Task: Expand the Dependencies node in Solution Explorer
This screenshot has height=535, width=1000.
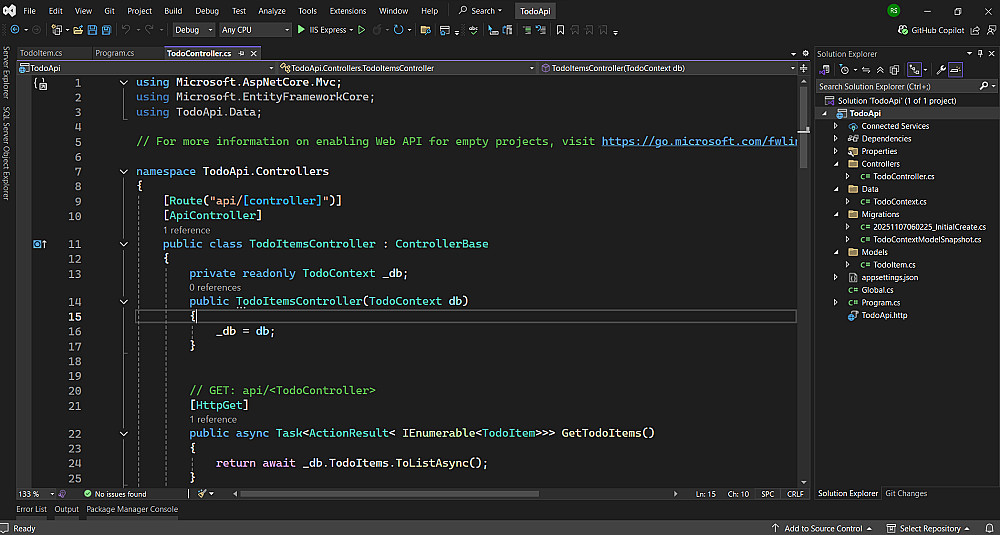Action: tap(837, 139)
